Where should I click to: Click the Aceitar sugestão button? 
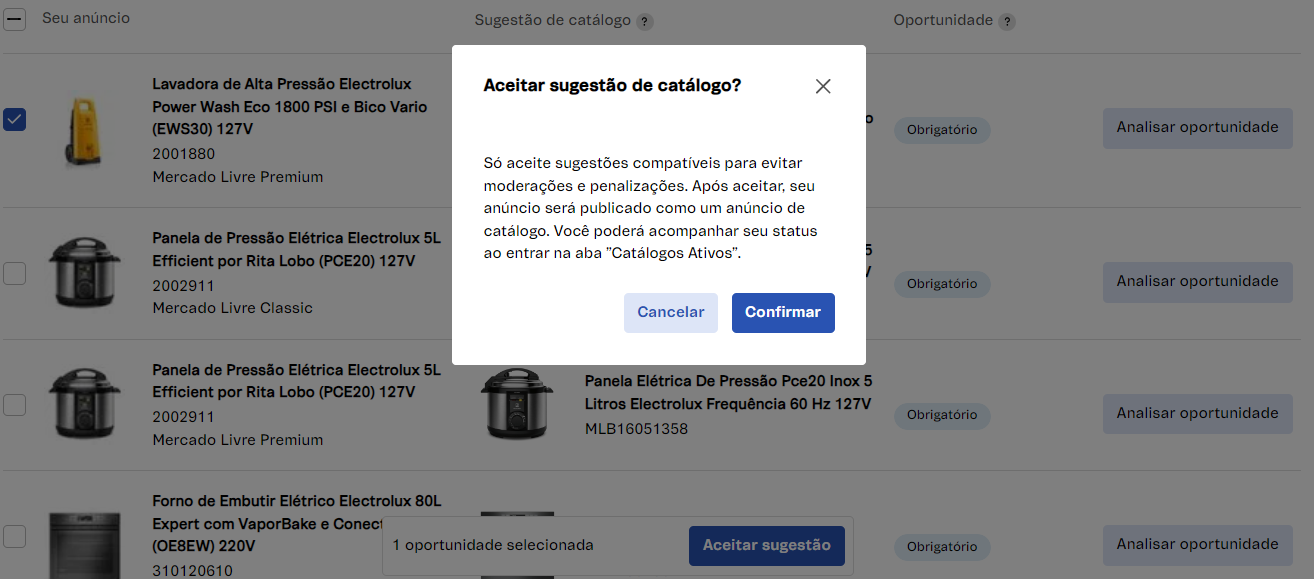point(766,545)
